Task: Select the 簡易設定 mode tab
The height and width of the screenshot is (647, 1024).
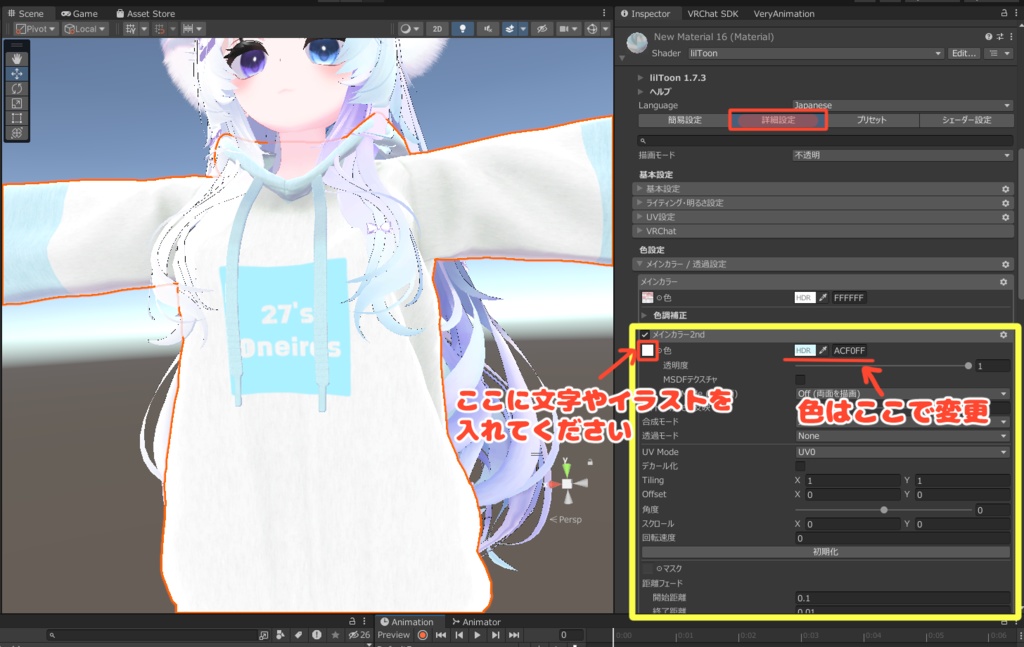Action: click(x=684, y=120)
